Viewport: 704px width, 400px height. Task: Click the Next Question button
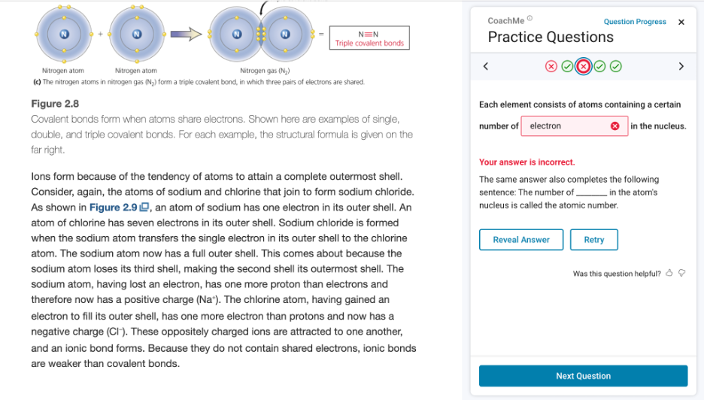click(583, 376)
